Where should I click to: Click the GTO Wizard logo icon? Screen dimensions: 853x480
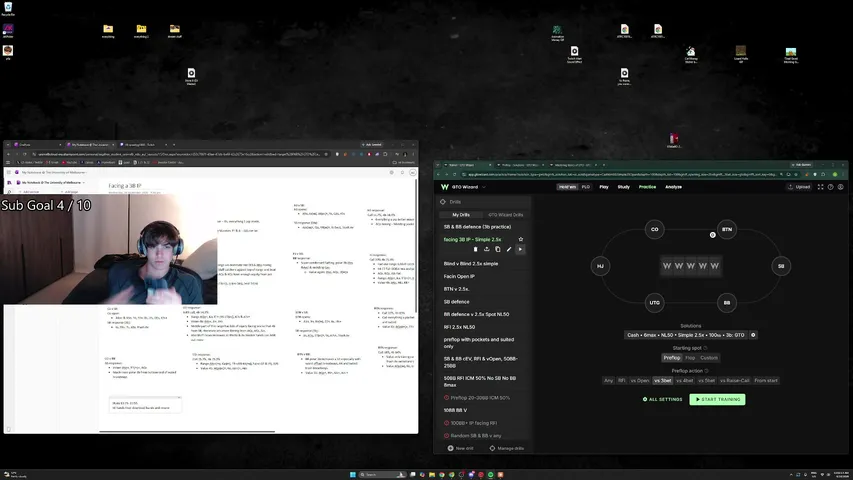pyautogui.click(x=444, y=187)
